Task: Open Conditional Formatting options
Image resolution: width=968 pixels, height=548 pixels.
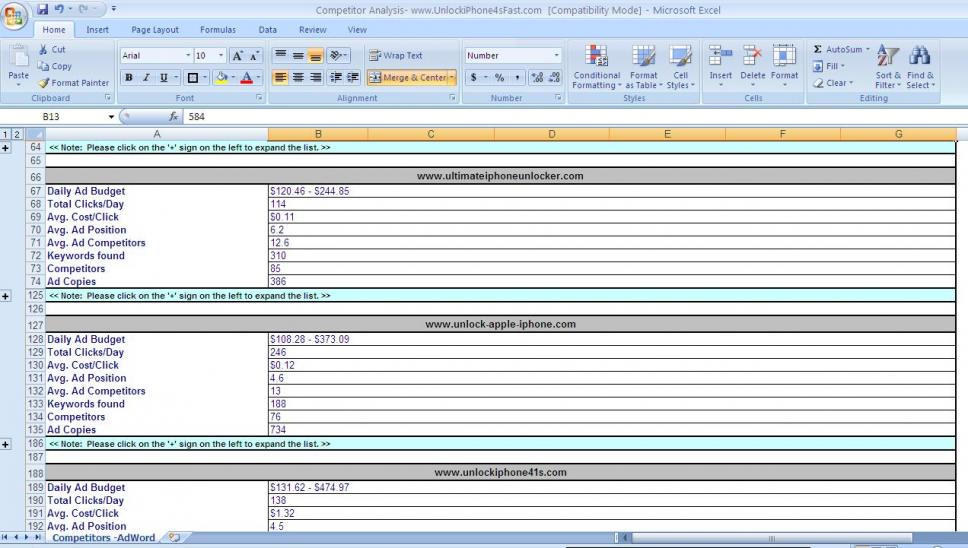Action: (596, 67)
